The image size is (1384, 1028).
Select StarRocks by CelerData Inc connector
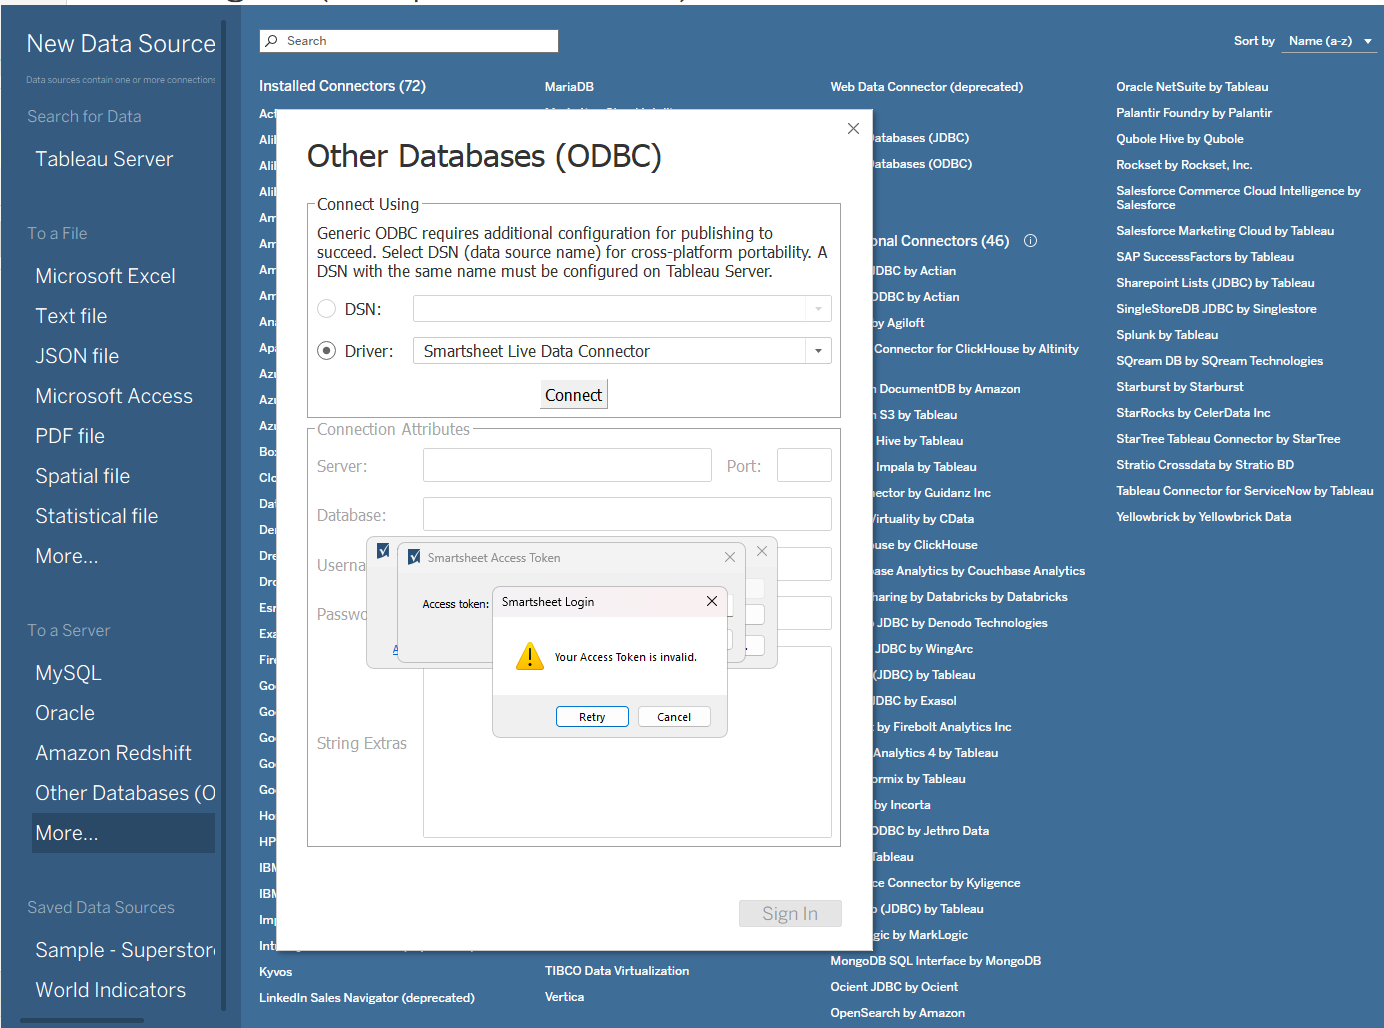[1193, 413]
